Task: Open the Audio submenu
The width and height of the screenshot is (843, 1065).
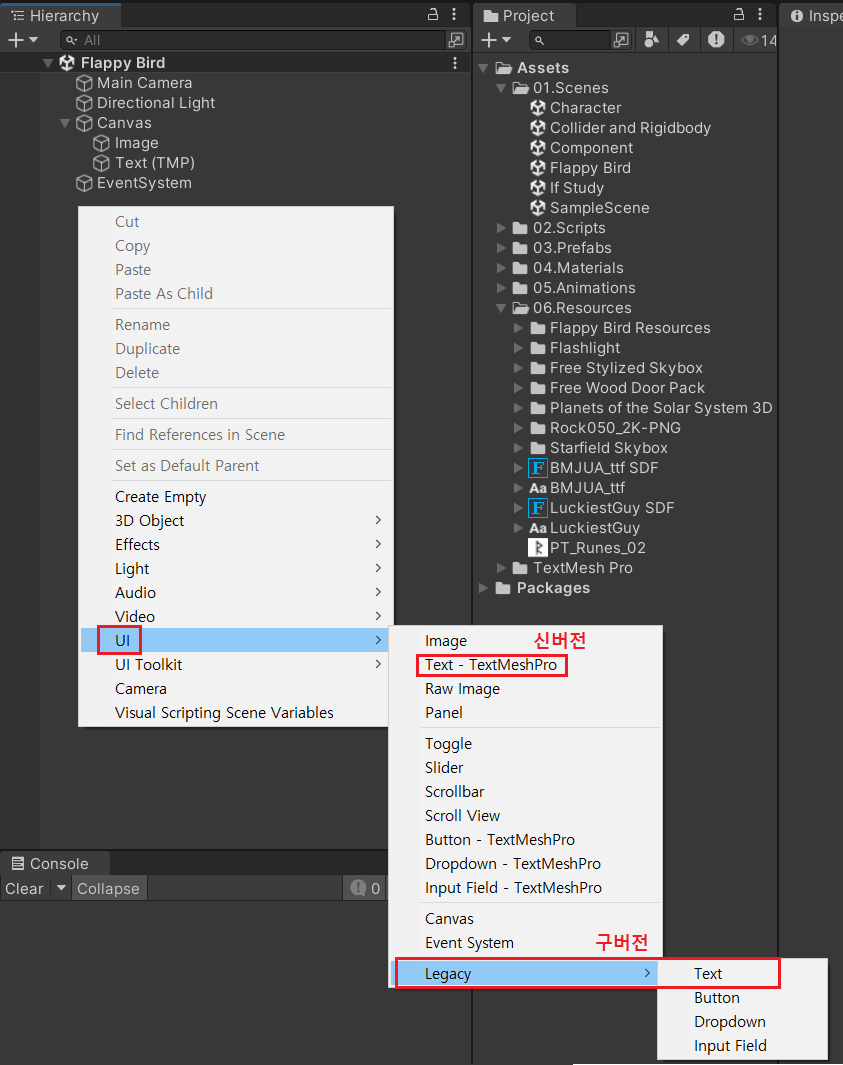Action: 235,592
